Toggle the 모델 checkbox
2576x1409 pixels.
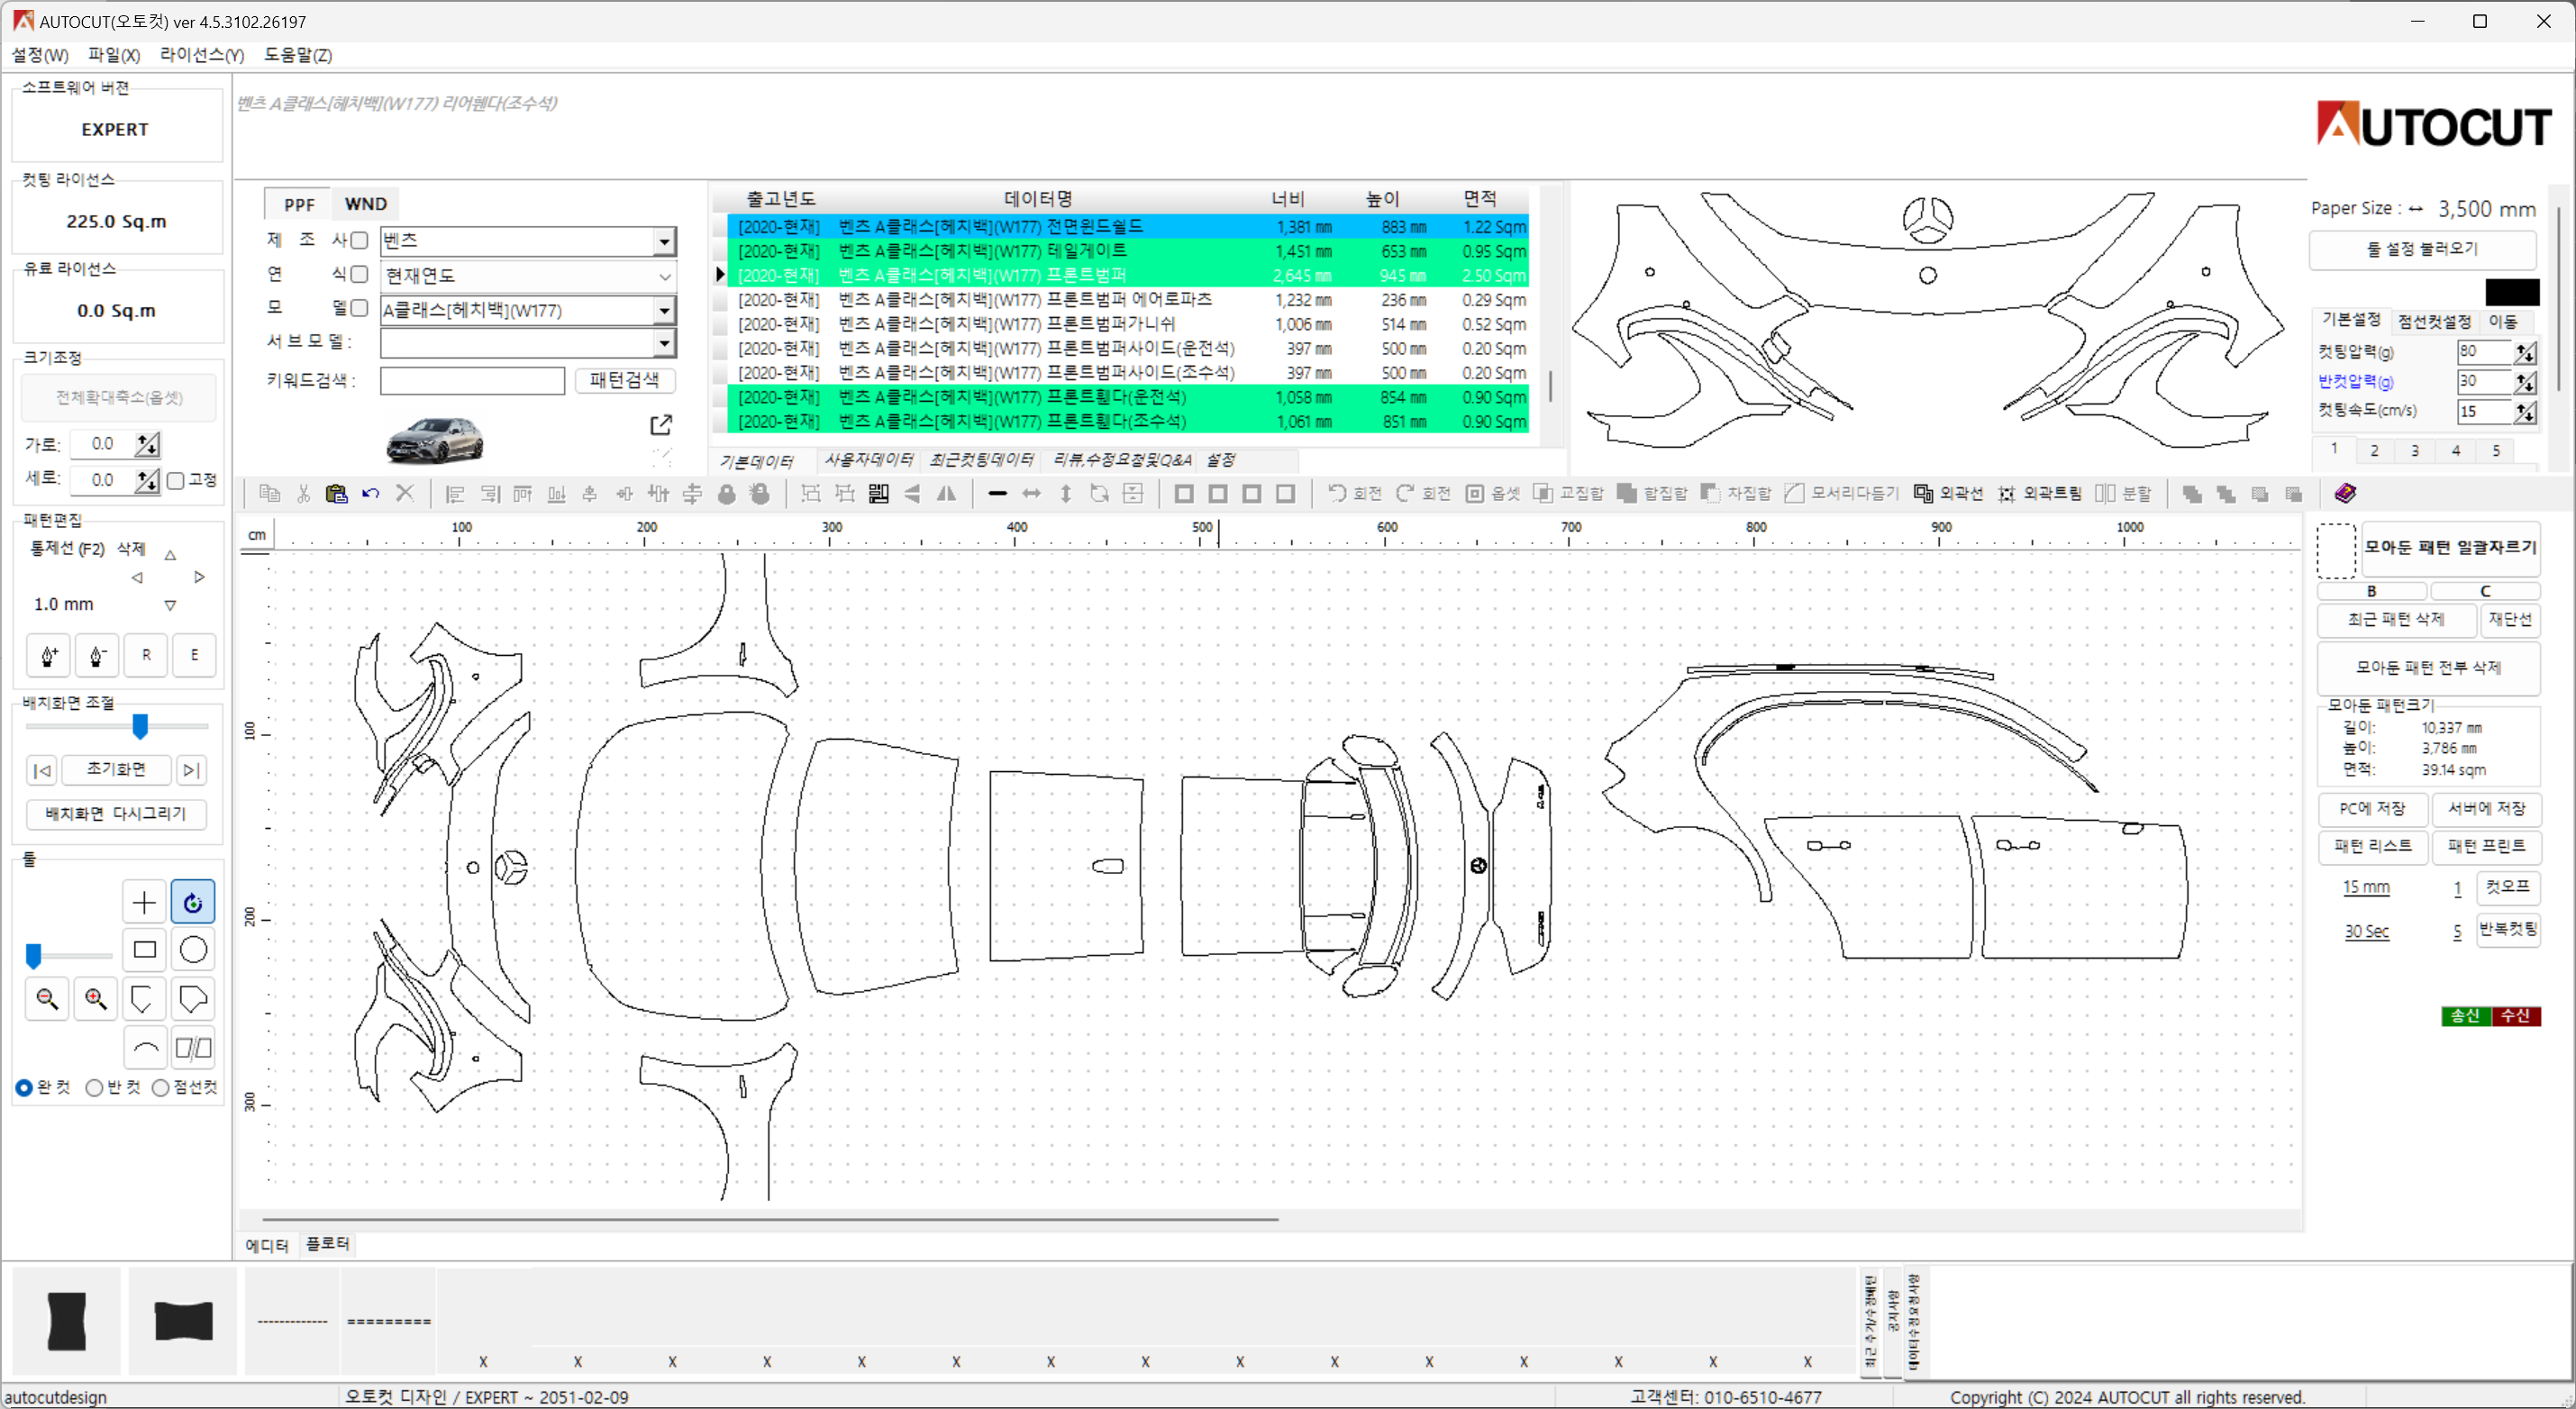(x=360, y=308)
